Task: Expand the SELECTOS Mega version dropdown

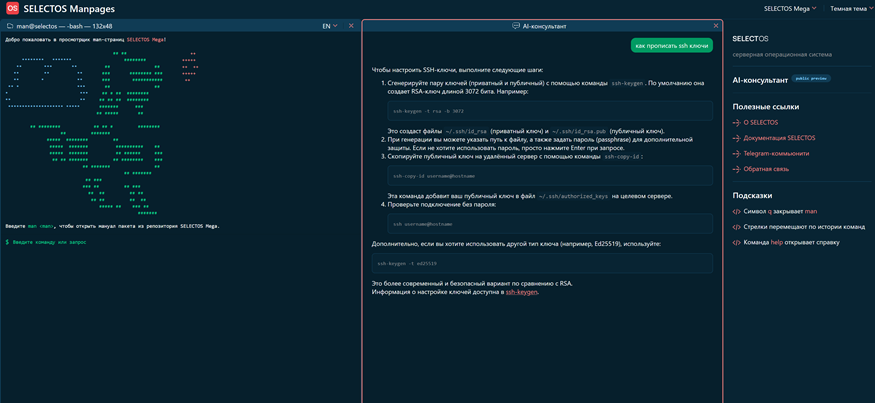Action: [x=789, y=8]
